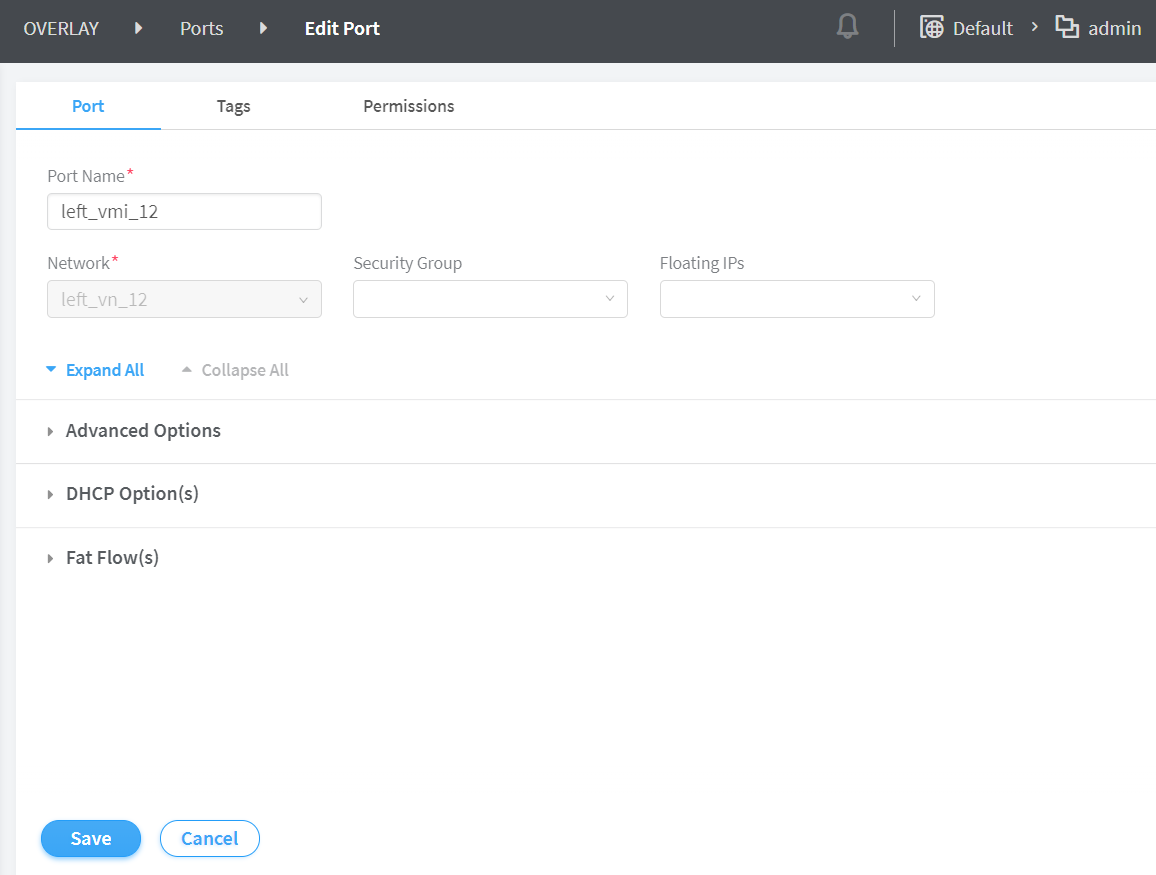Expand the Fat Flow(s) section
This screenshot has height=875, width=1156.
point(112,558)
